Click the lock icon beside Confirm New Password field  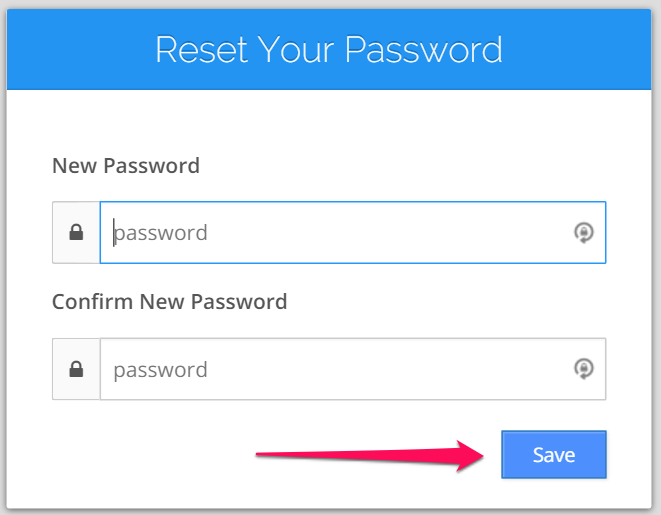click(76, 370)
